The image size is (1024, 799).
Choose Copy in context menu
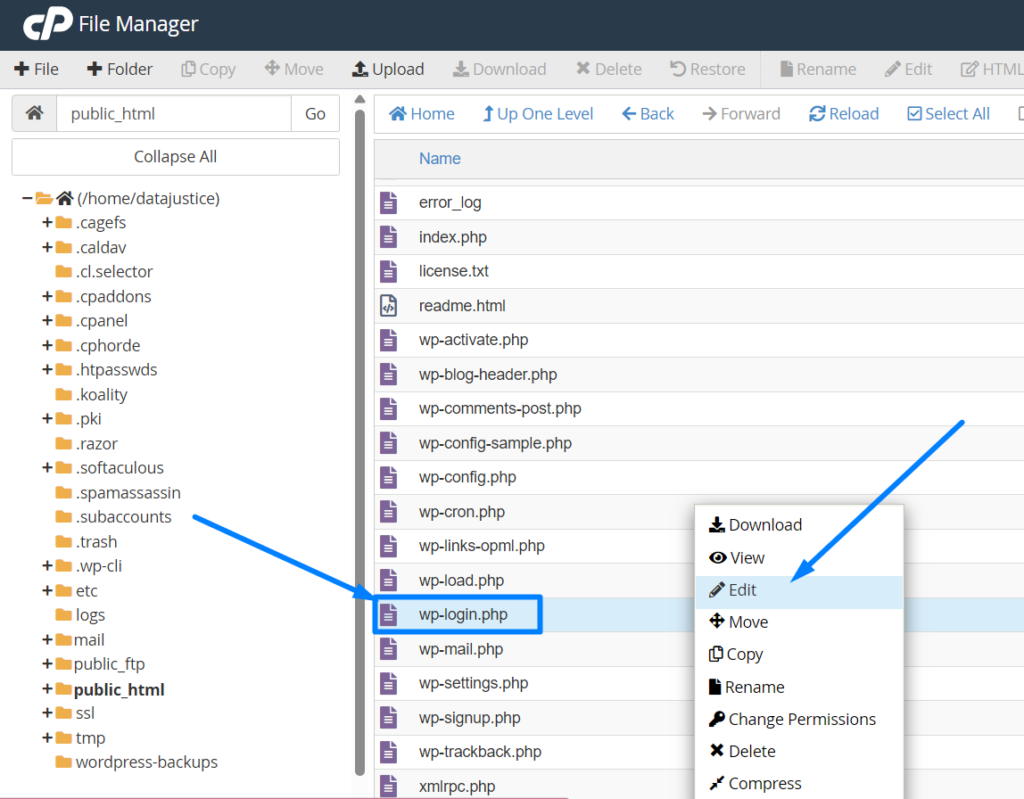click(799, 654)
